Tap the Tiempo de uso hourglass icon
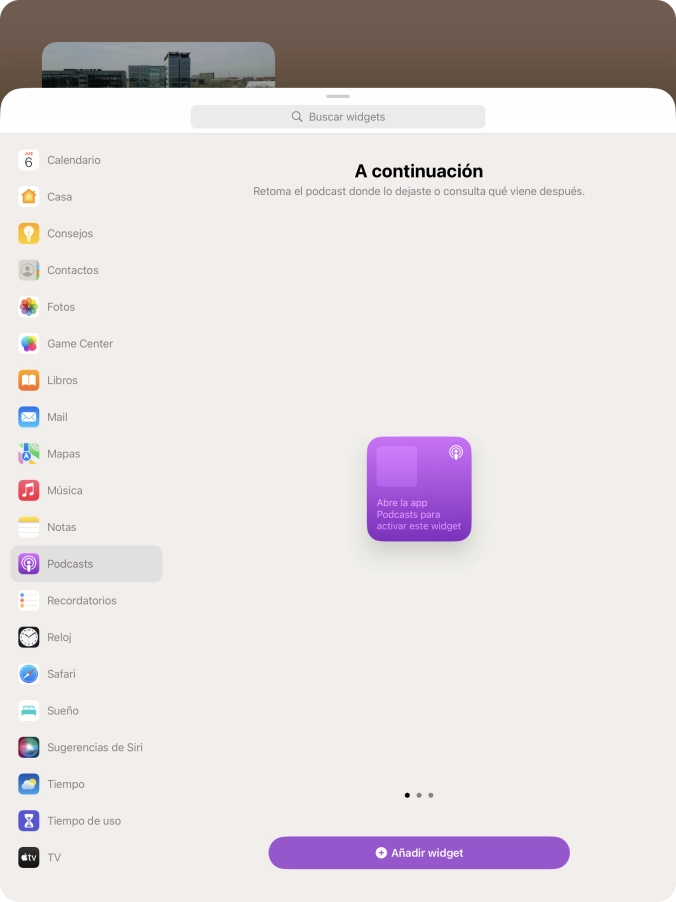 click(29, 821)
